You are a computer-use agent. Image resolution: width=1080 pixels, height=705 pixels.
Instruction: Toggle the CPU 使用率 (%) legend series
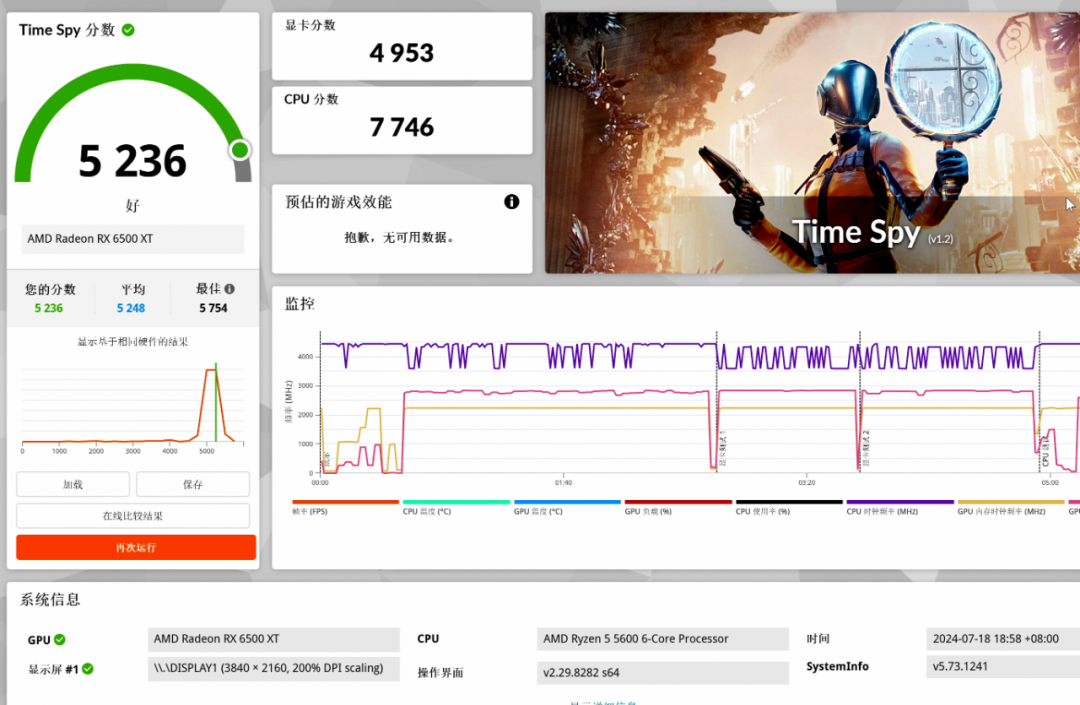tap(789, 507)
